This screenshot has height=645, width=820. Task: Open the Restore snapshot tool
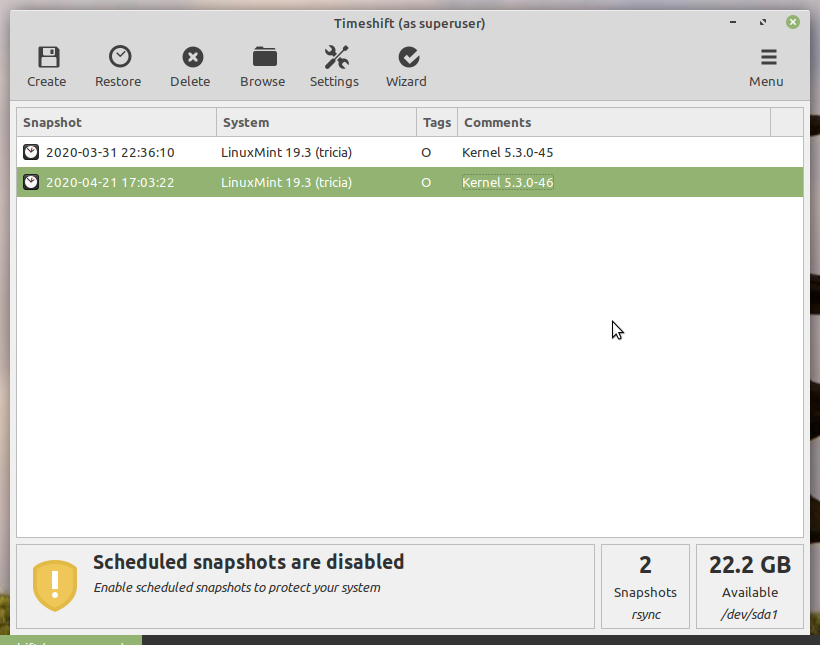click(x=118, y=67)
